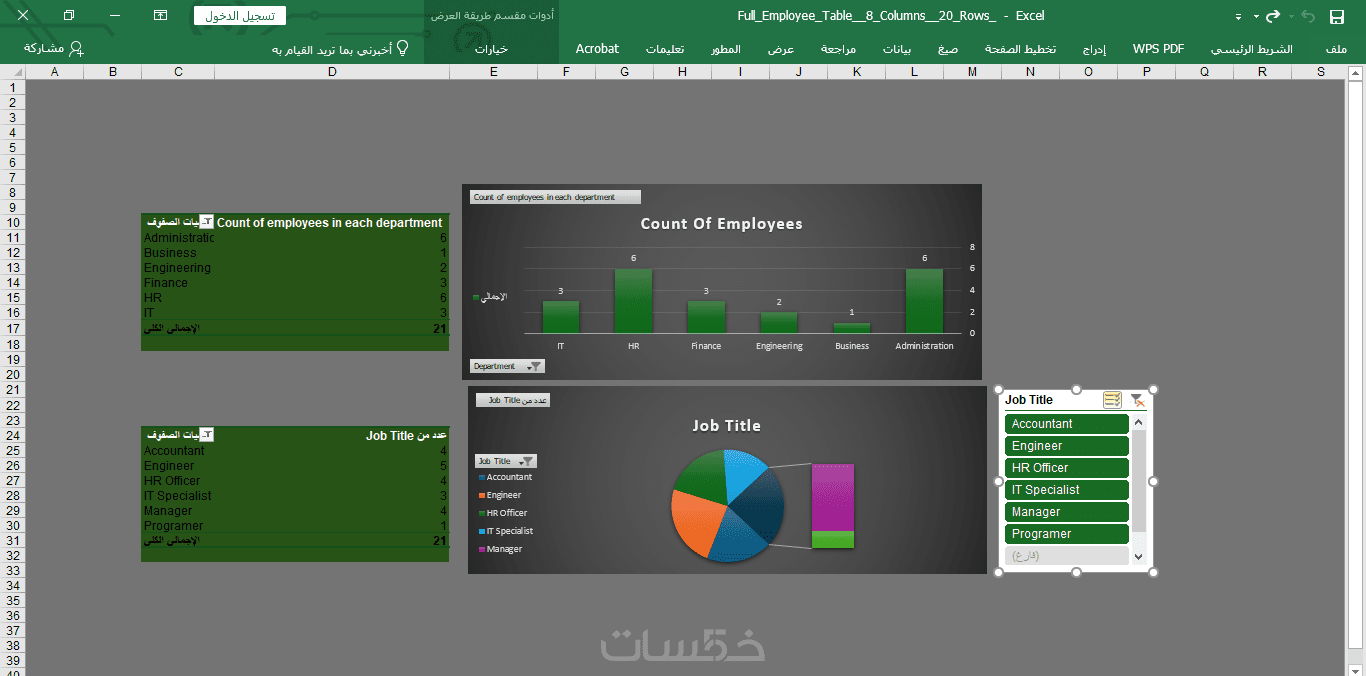Open the Help tab (تعليمات)
The width and height of the screenshot is (1366, 676).
[x=664, y=49]
